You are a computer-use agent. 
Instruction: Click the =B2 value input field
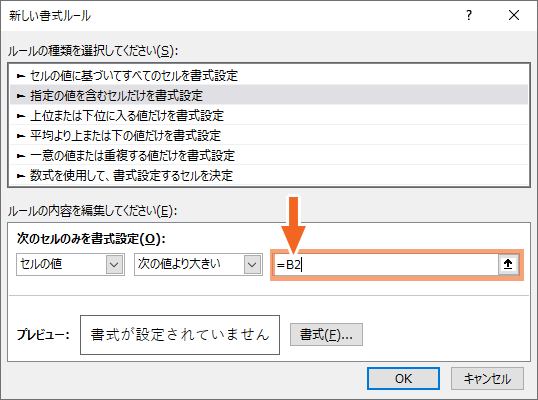click(386, 264)
